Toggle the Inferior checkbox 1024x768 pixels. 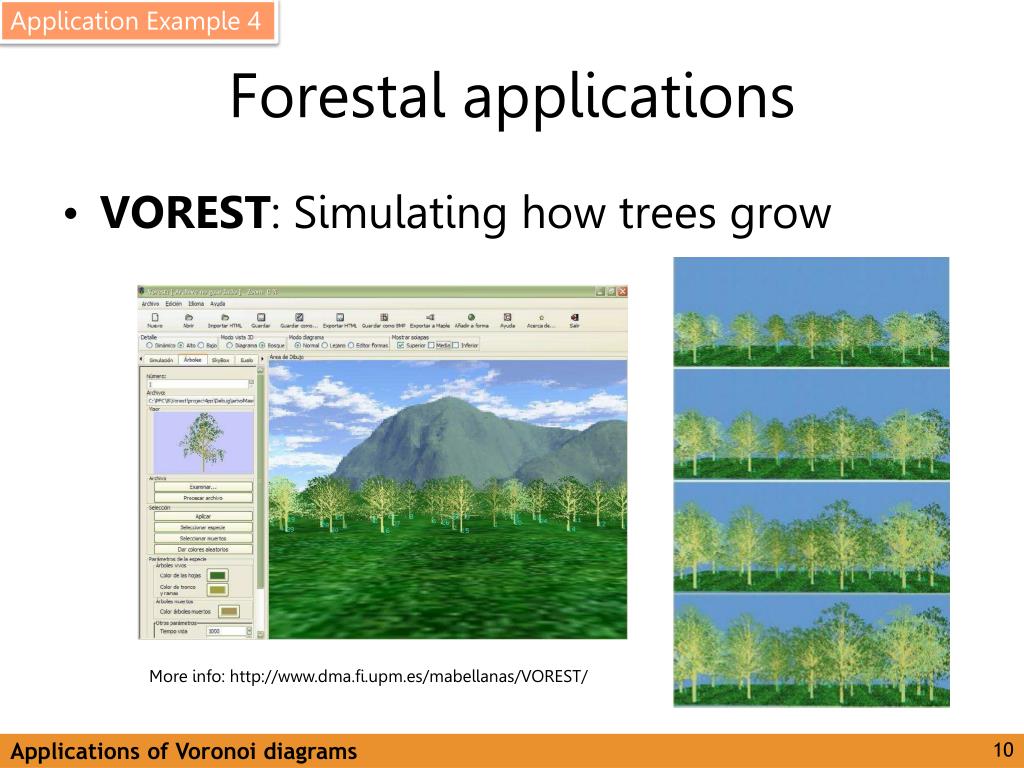(456, 345)
